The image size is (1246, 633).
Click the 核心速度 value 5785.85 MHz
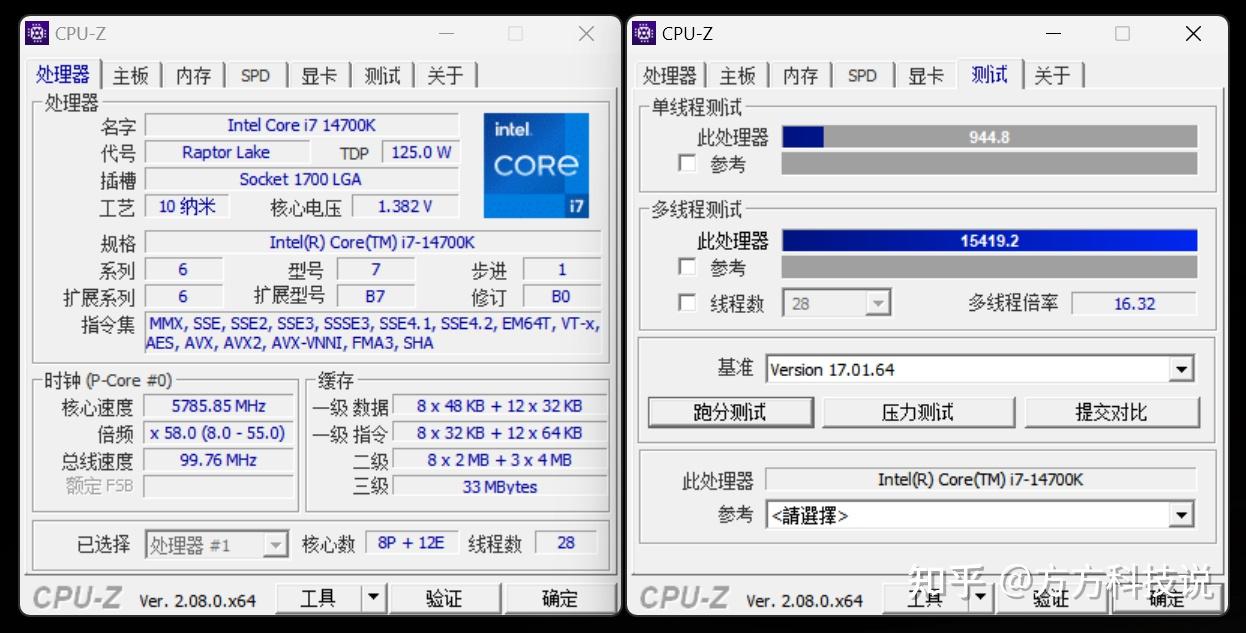219,406
